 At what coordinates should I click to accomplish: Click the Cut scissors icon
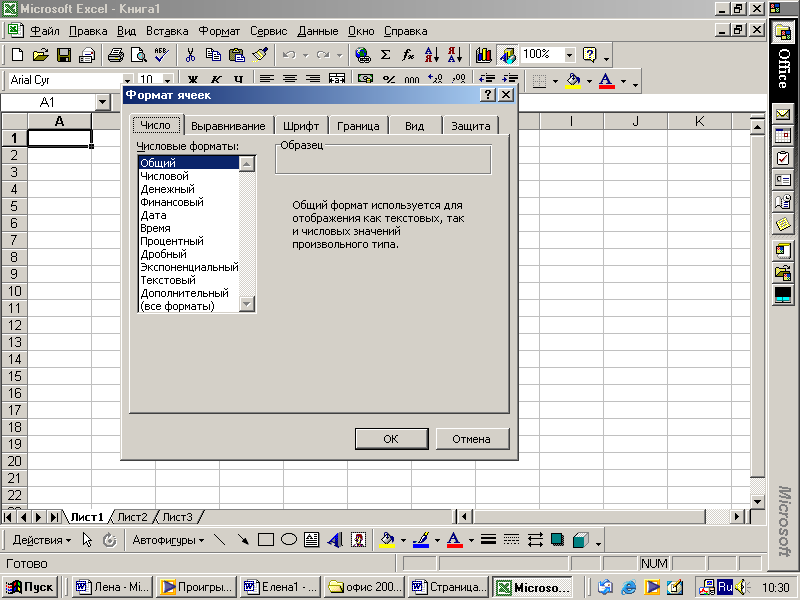click(190, 55)
